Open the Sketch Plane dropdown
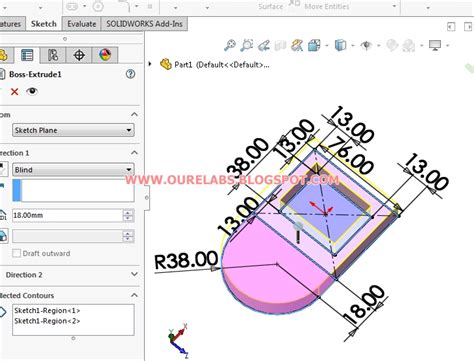Image resolution: width=474 pixels, height=361 pixels. [x=73, y=130]
